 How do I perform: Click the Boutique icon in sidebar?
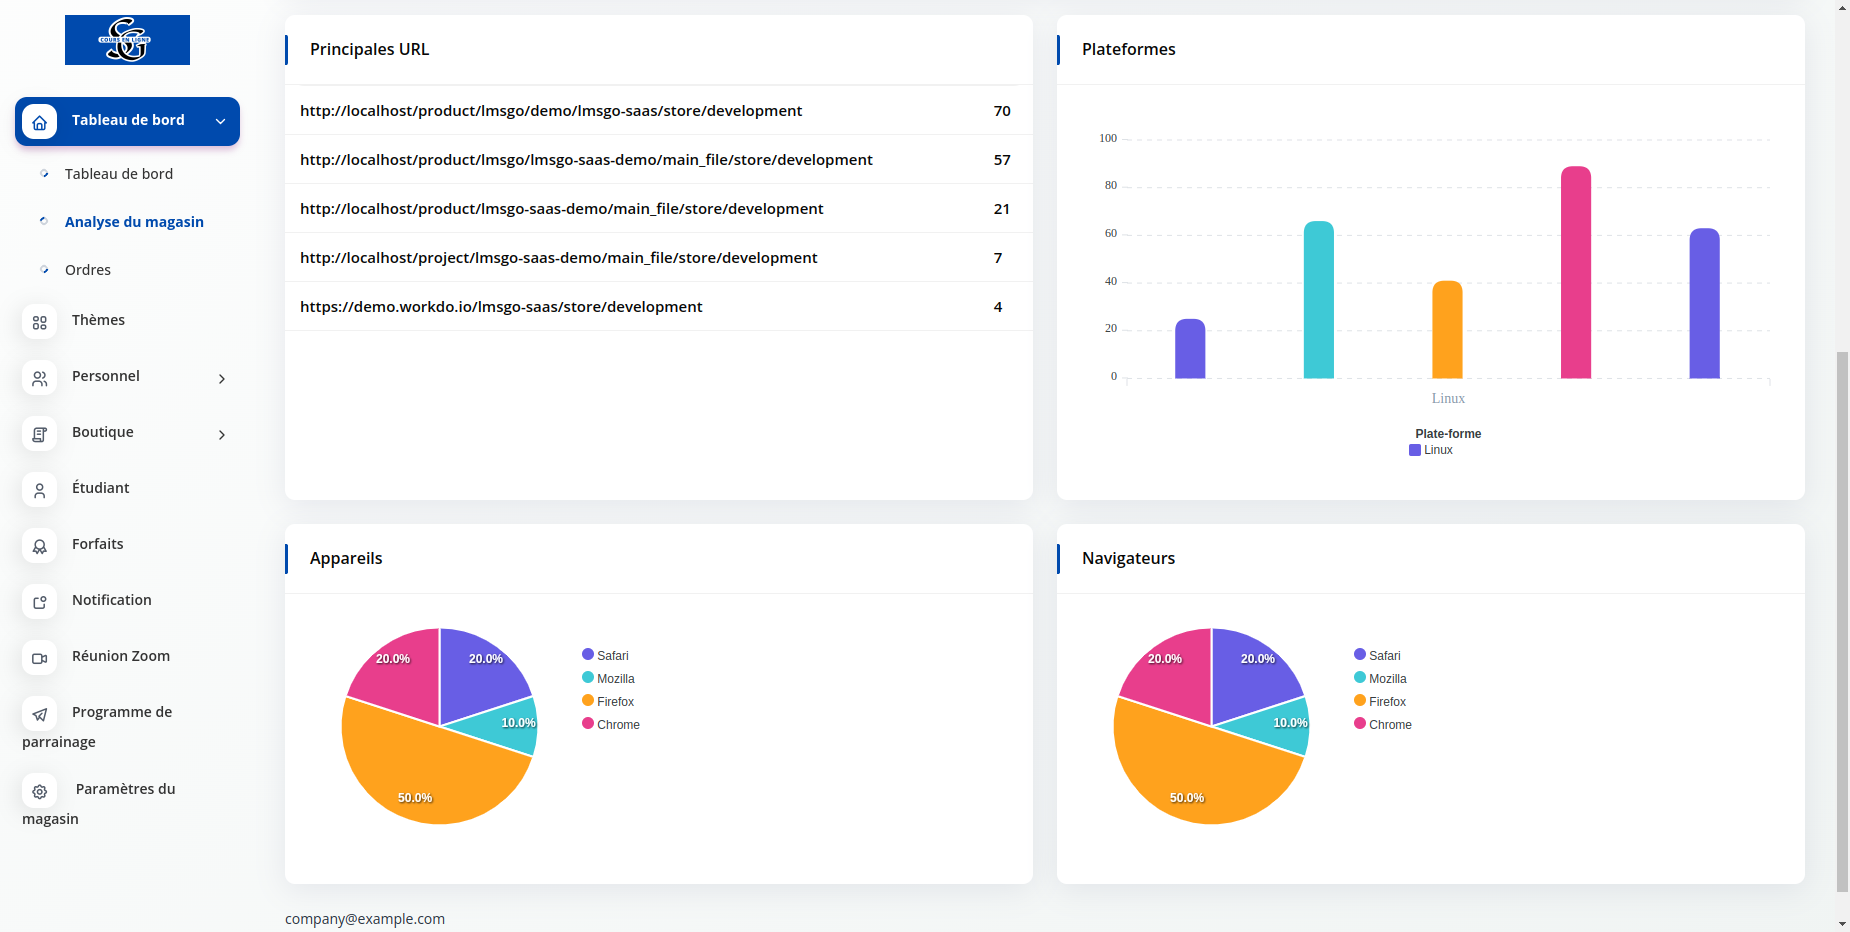39,434
